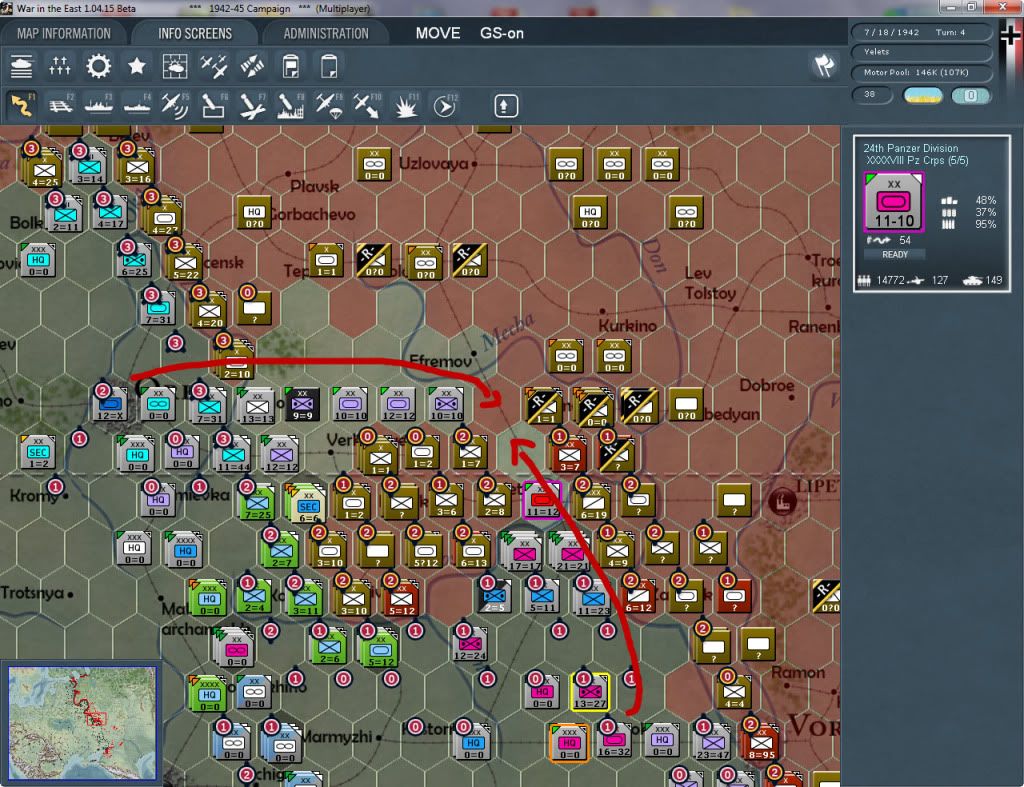Select the F6 bomb unit mode
The height and width of the screenshot is (787, 1024).
click(214, 106)
